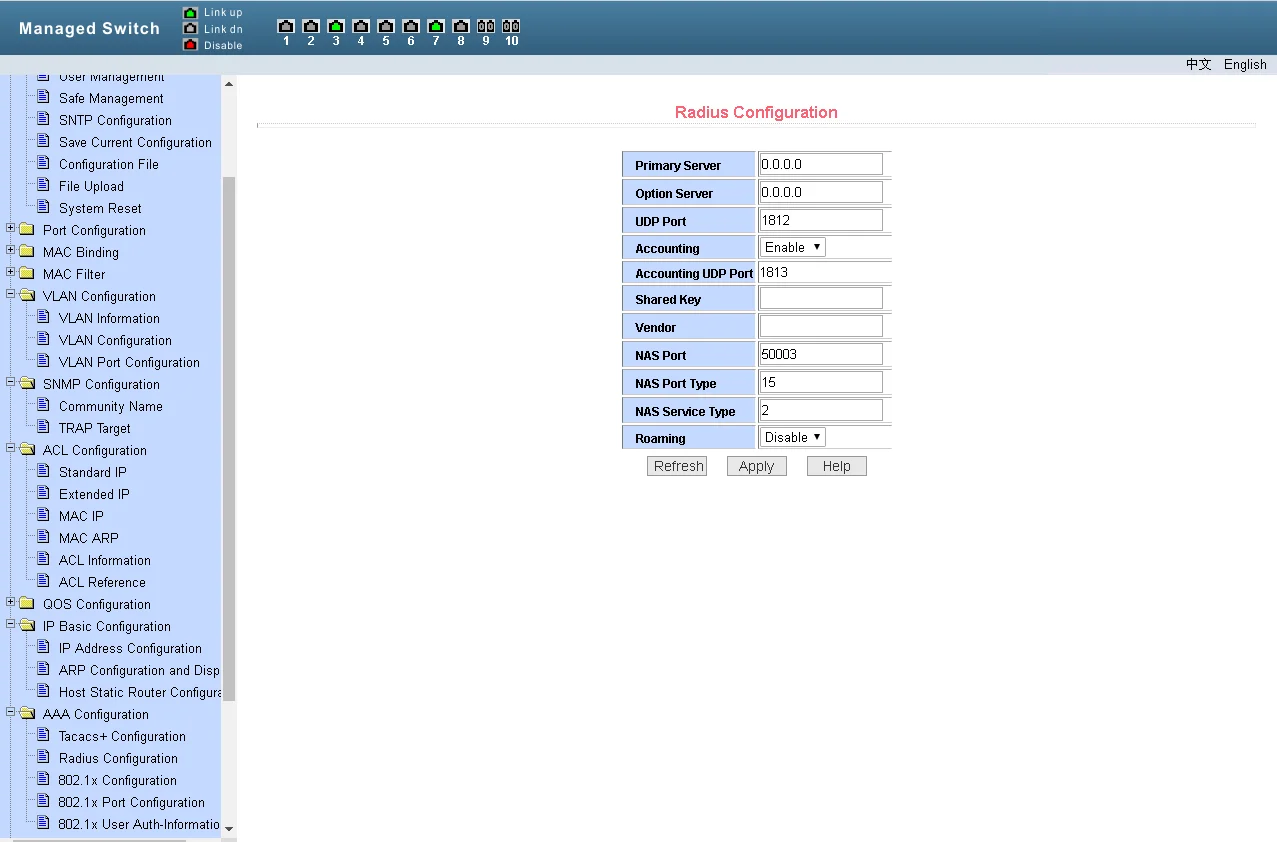The height and width of the screenshot is (842, 1277).
Task: Click the Link up legend icon
Action: click(191, 12)
